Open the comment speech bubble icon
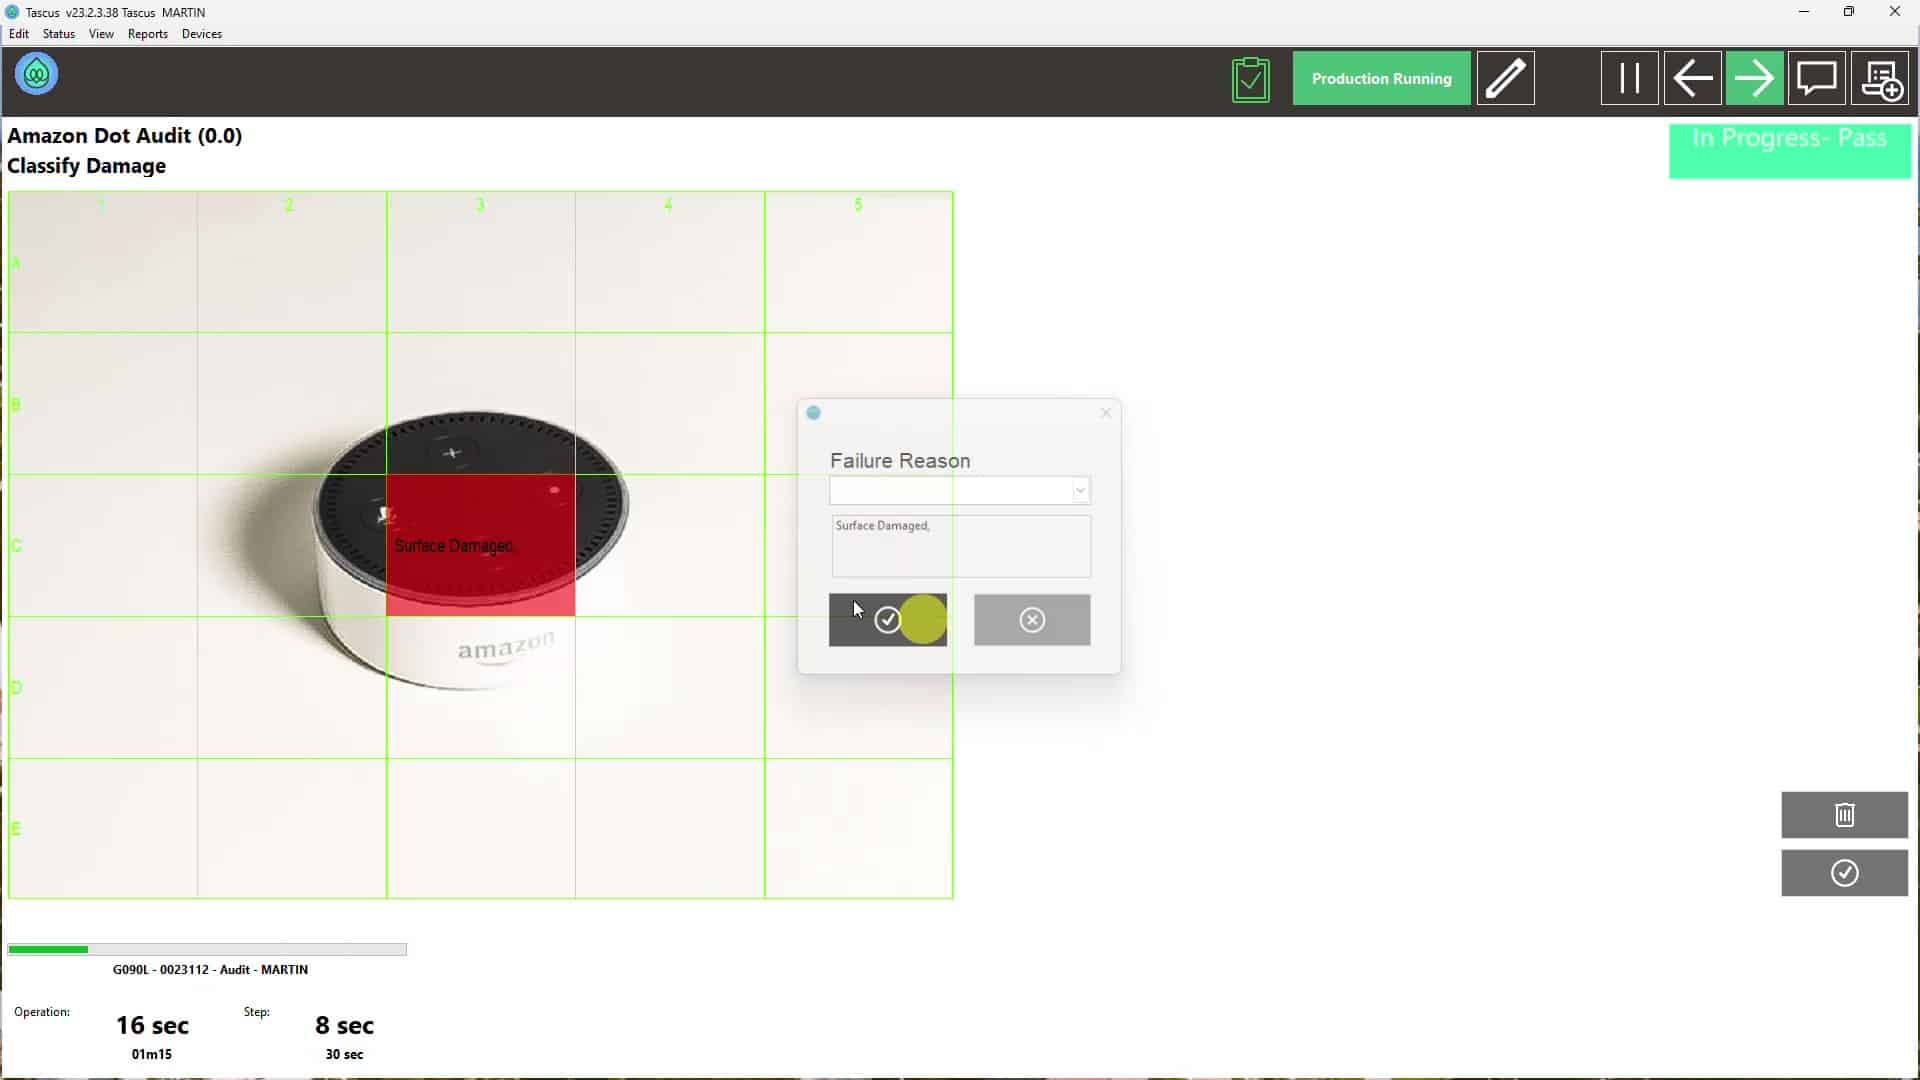This screenshot has width=1920, height=1080. pos(1816,79)
